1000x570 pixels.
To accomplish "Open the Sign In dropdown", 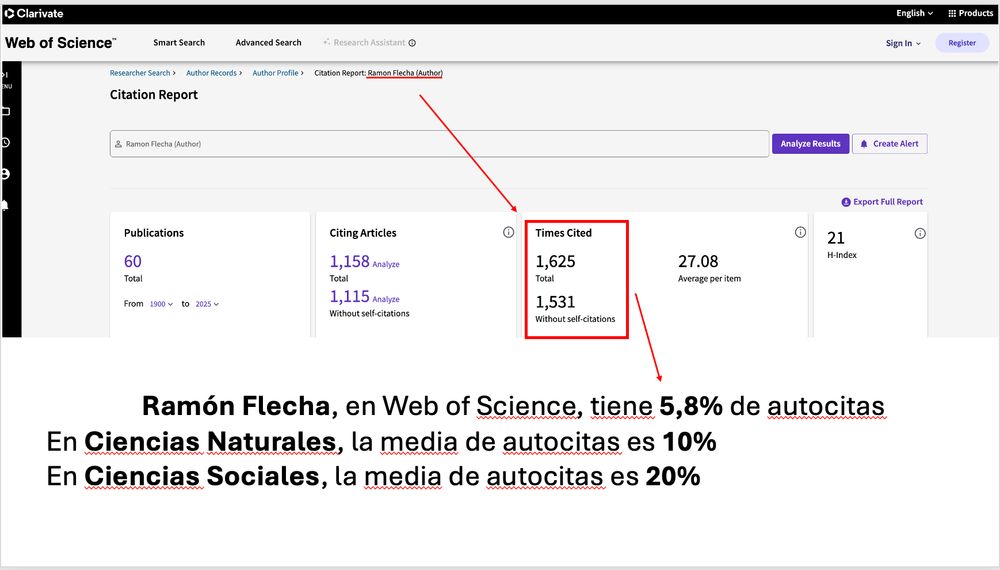I will (903, 43).
